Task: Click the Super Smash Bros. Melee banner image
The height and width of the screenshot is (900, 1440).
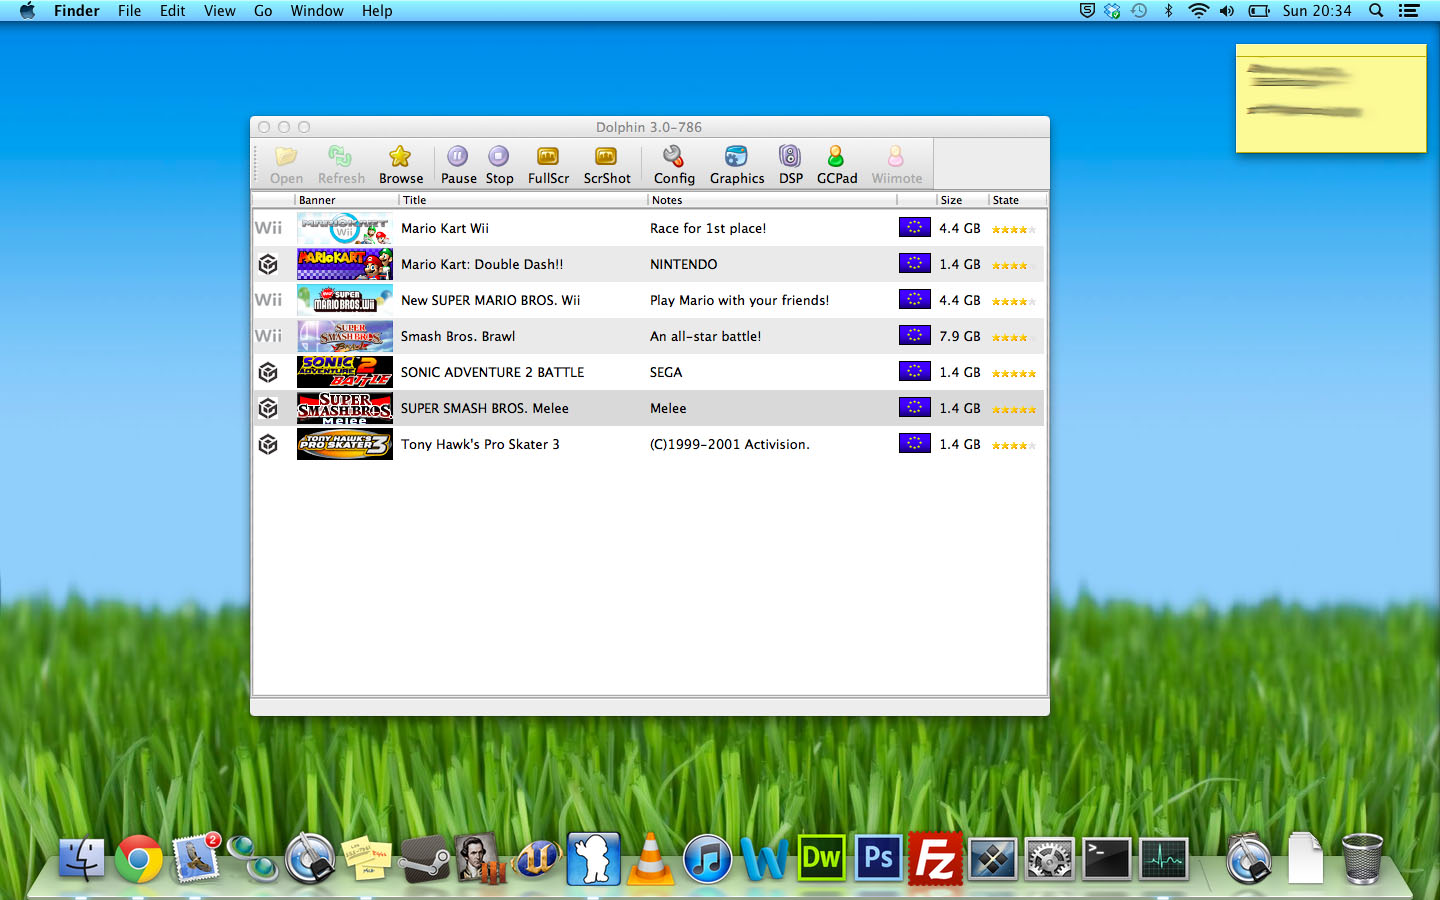Action: point(344,408)
